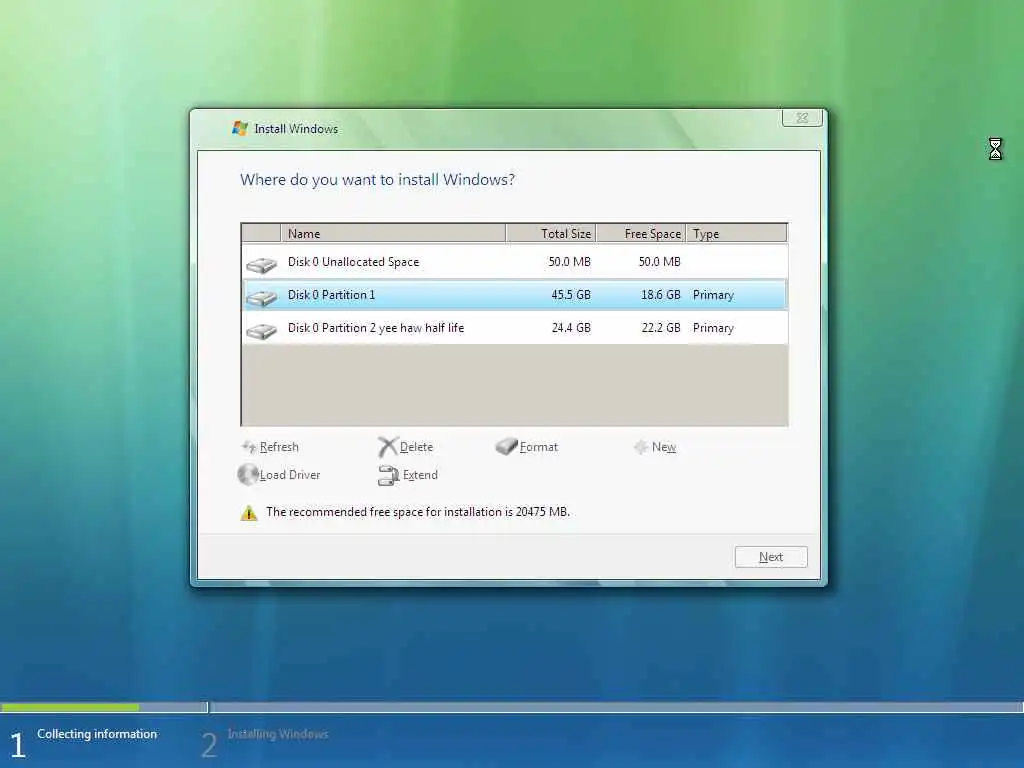Select Disk 0 Partition 1
1024x768 pixels.
coord(515,295)
